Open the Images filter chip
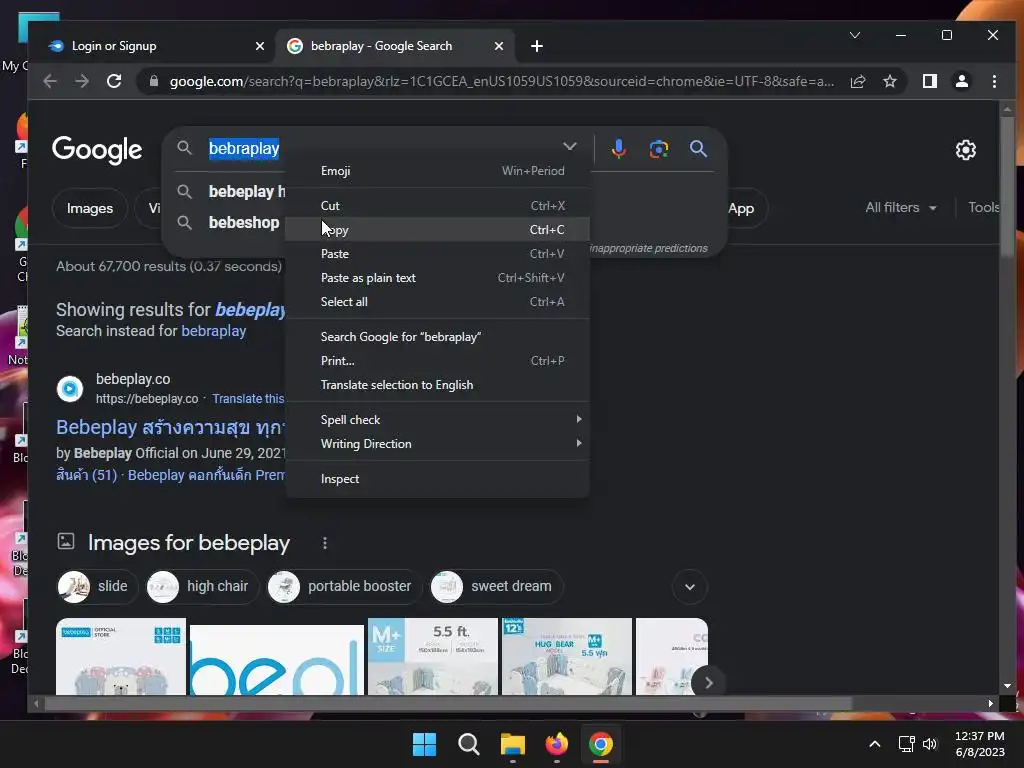This screenshot has width=1024, height=768. (x=89, y=208)
